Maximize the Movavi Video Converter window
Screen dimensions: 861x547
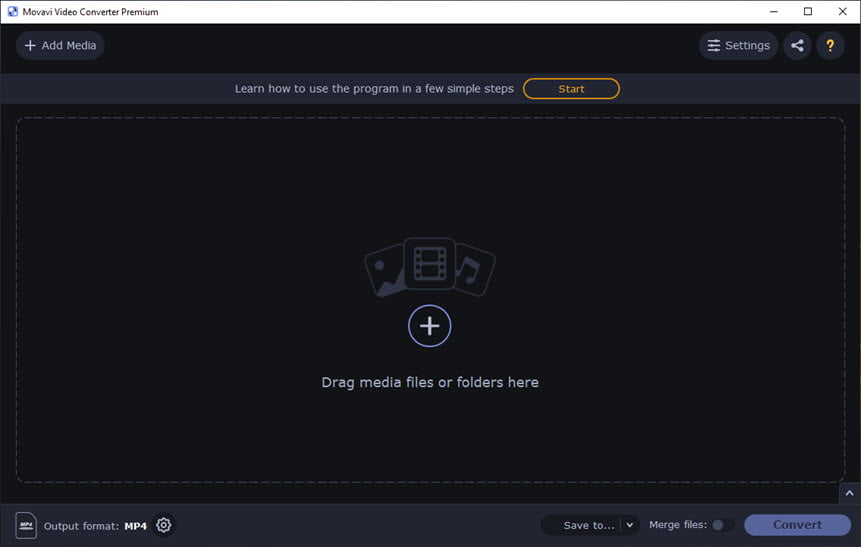[808, 12]
